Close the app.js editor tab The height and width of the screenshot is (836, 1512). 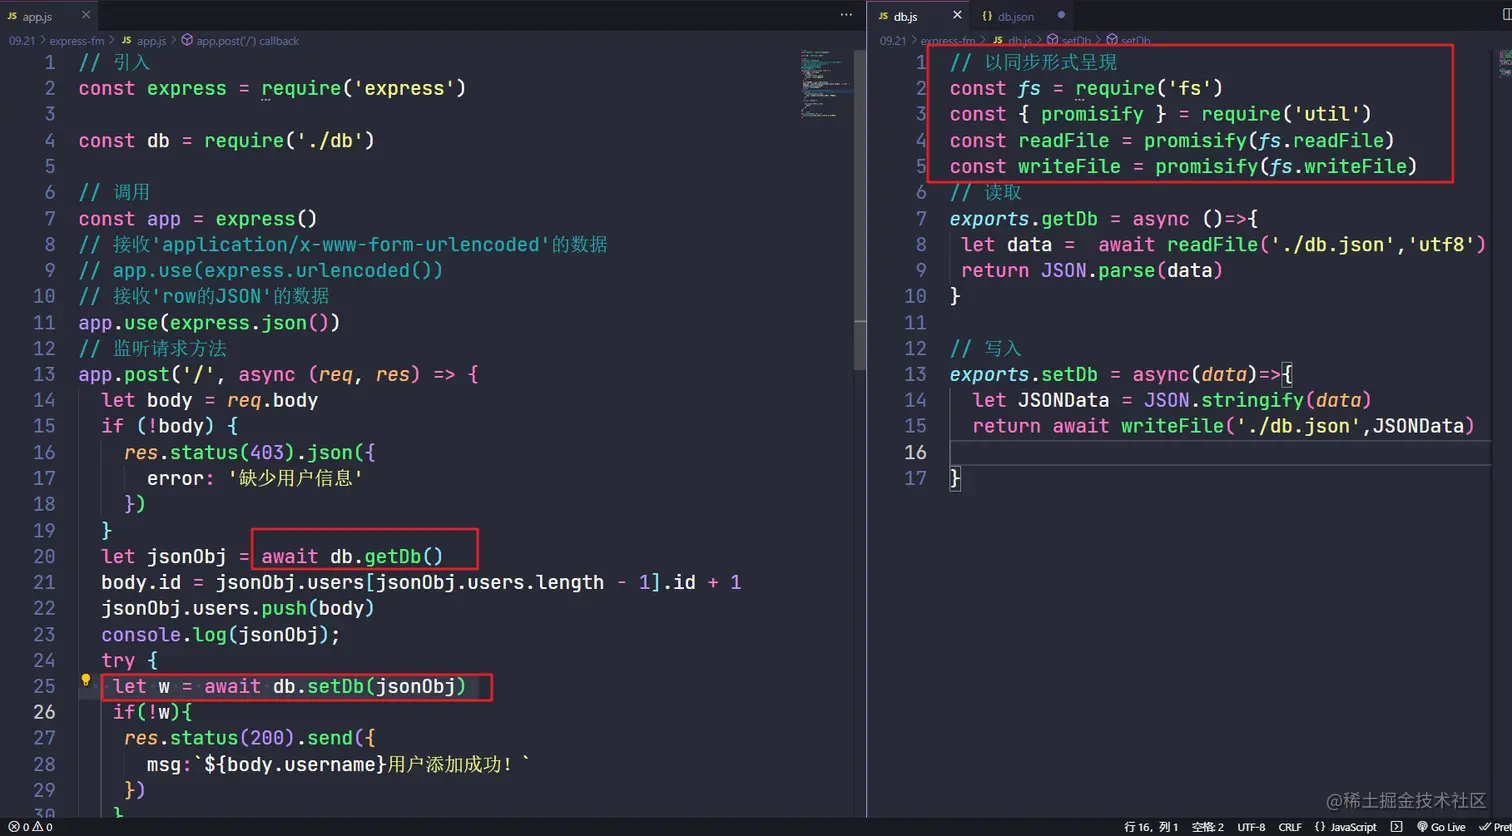[85, 16]
